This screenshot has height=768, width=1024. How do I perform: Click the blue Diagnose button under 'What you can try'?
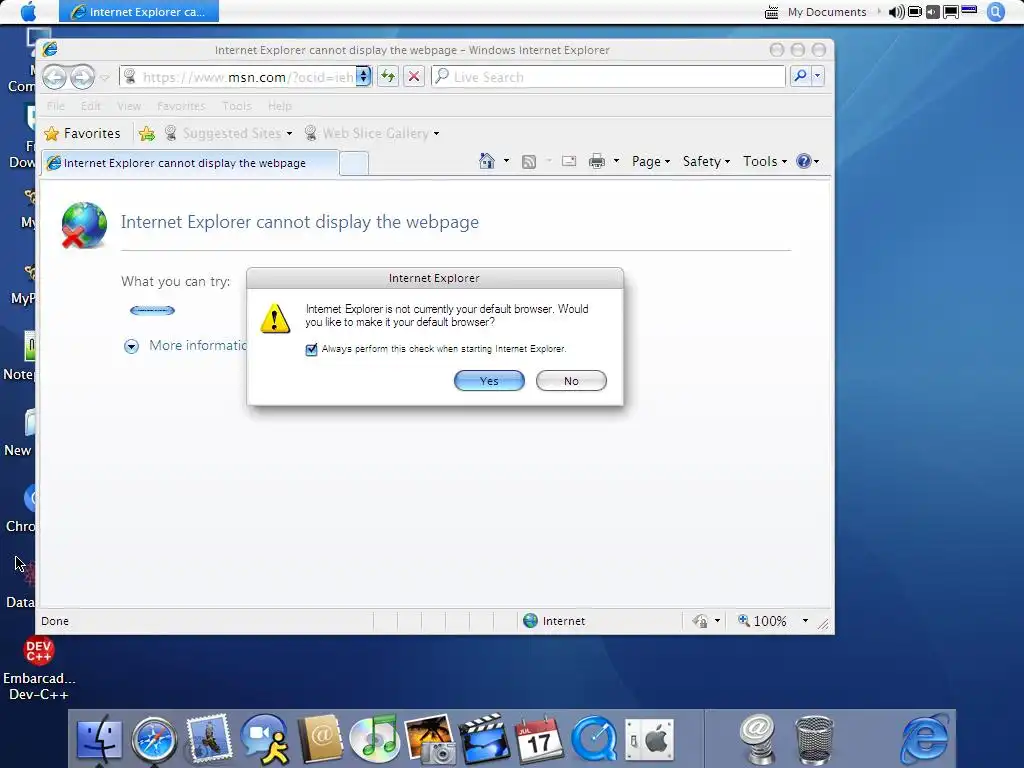coord(152,310)
